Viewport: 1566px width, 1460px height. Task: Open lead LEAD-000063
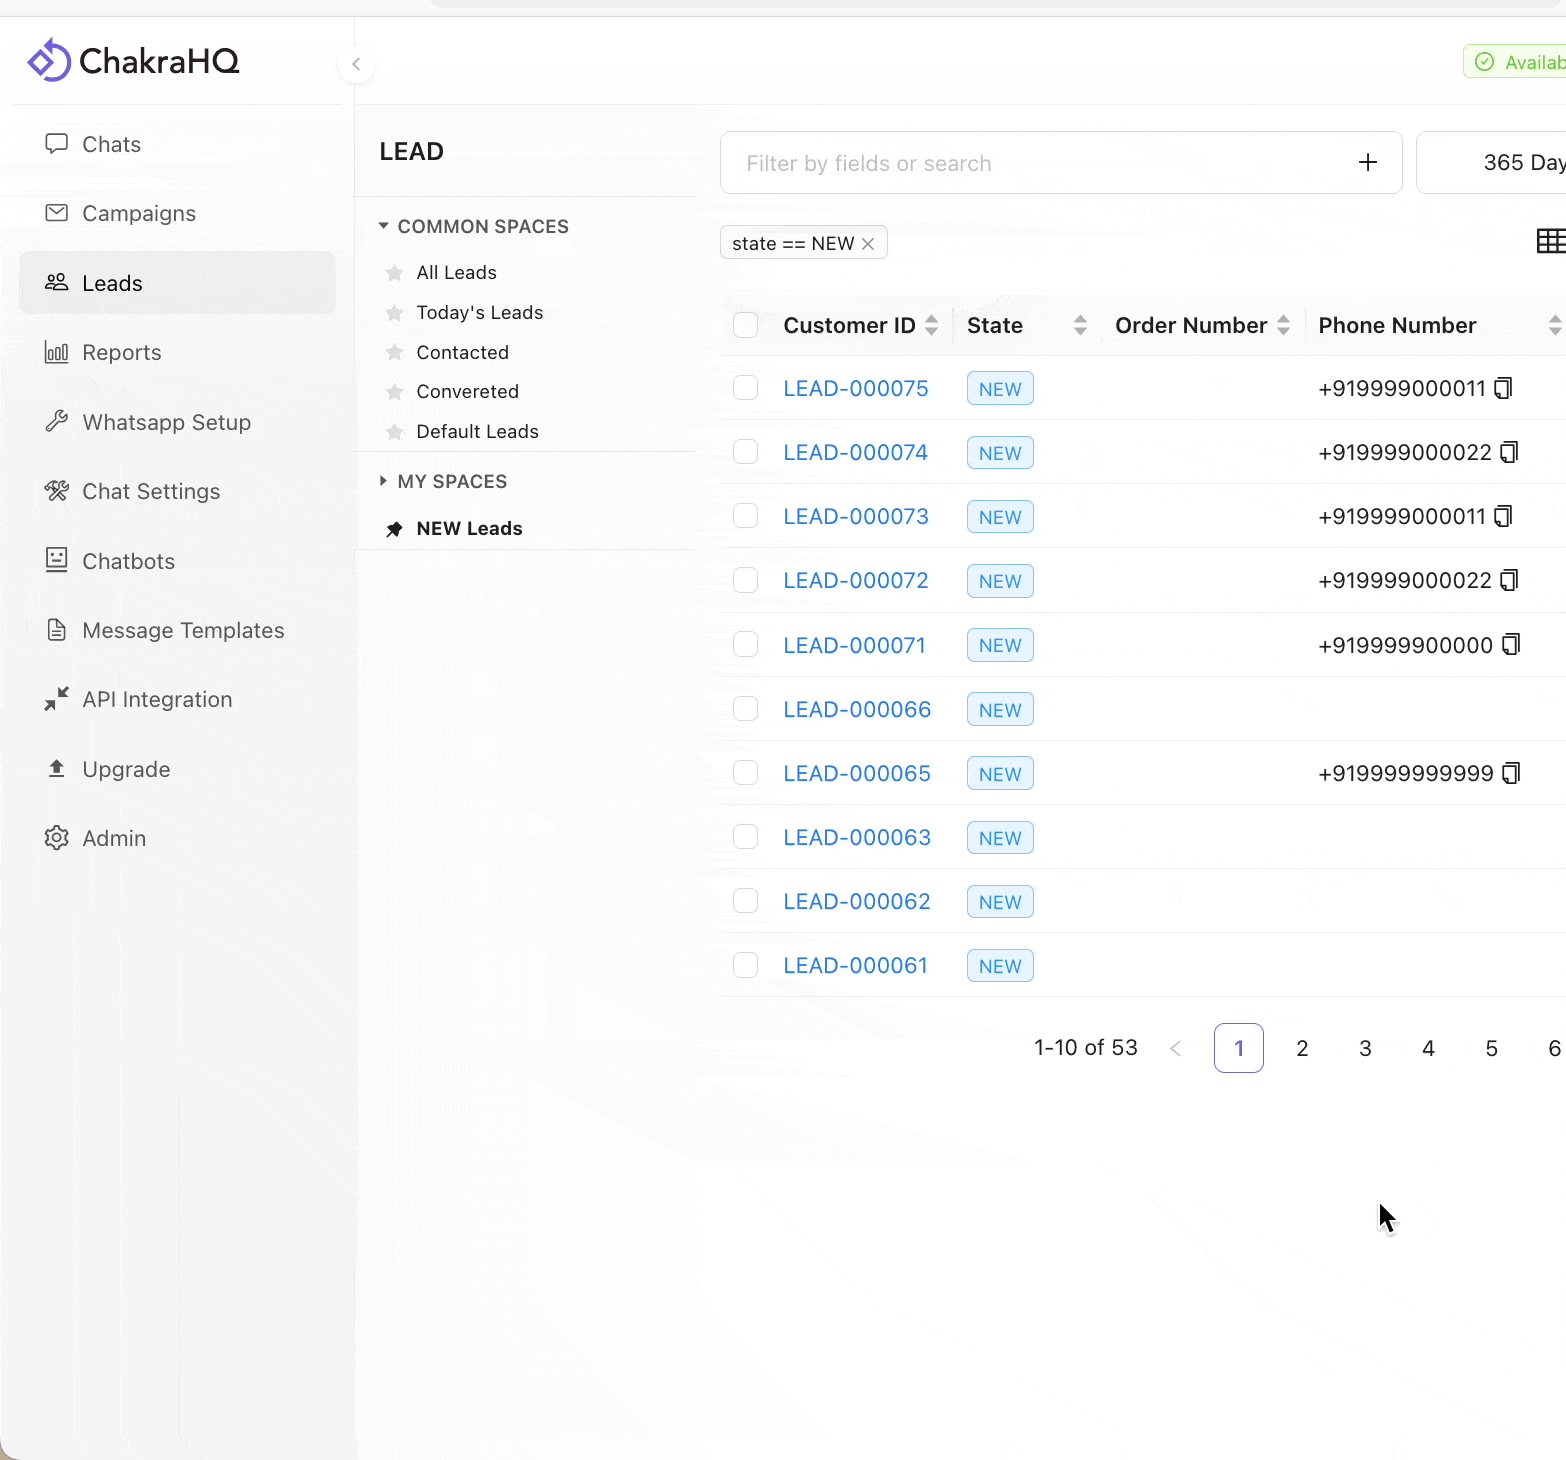coord(857,837)
